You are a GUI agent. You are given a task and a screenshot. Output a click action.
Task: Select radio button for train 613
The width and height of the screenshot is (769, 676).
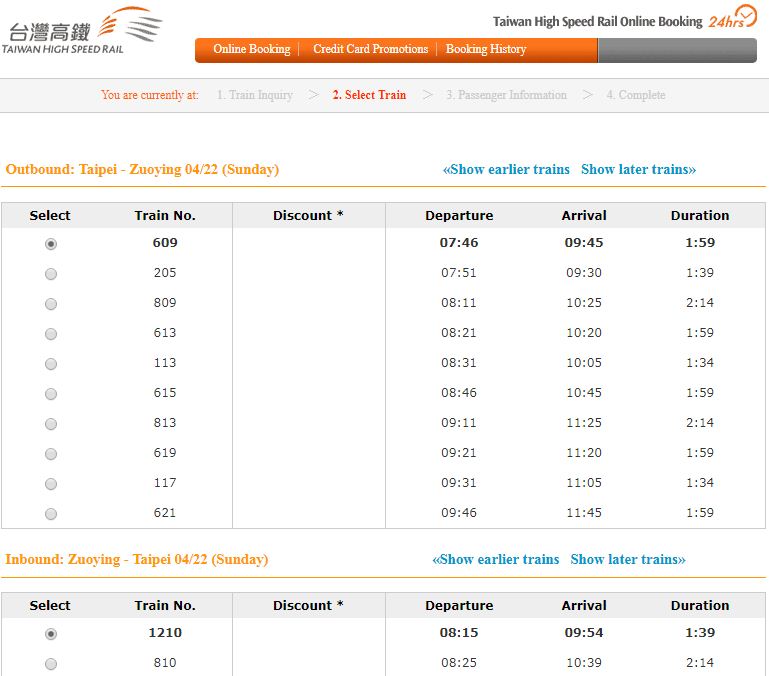click(51, 334)
